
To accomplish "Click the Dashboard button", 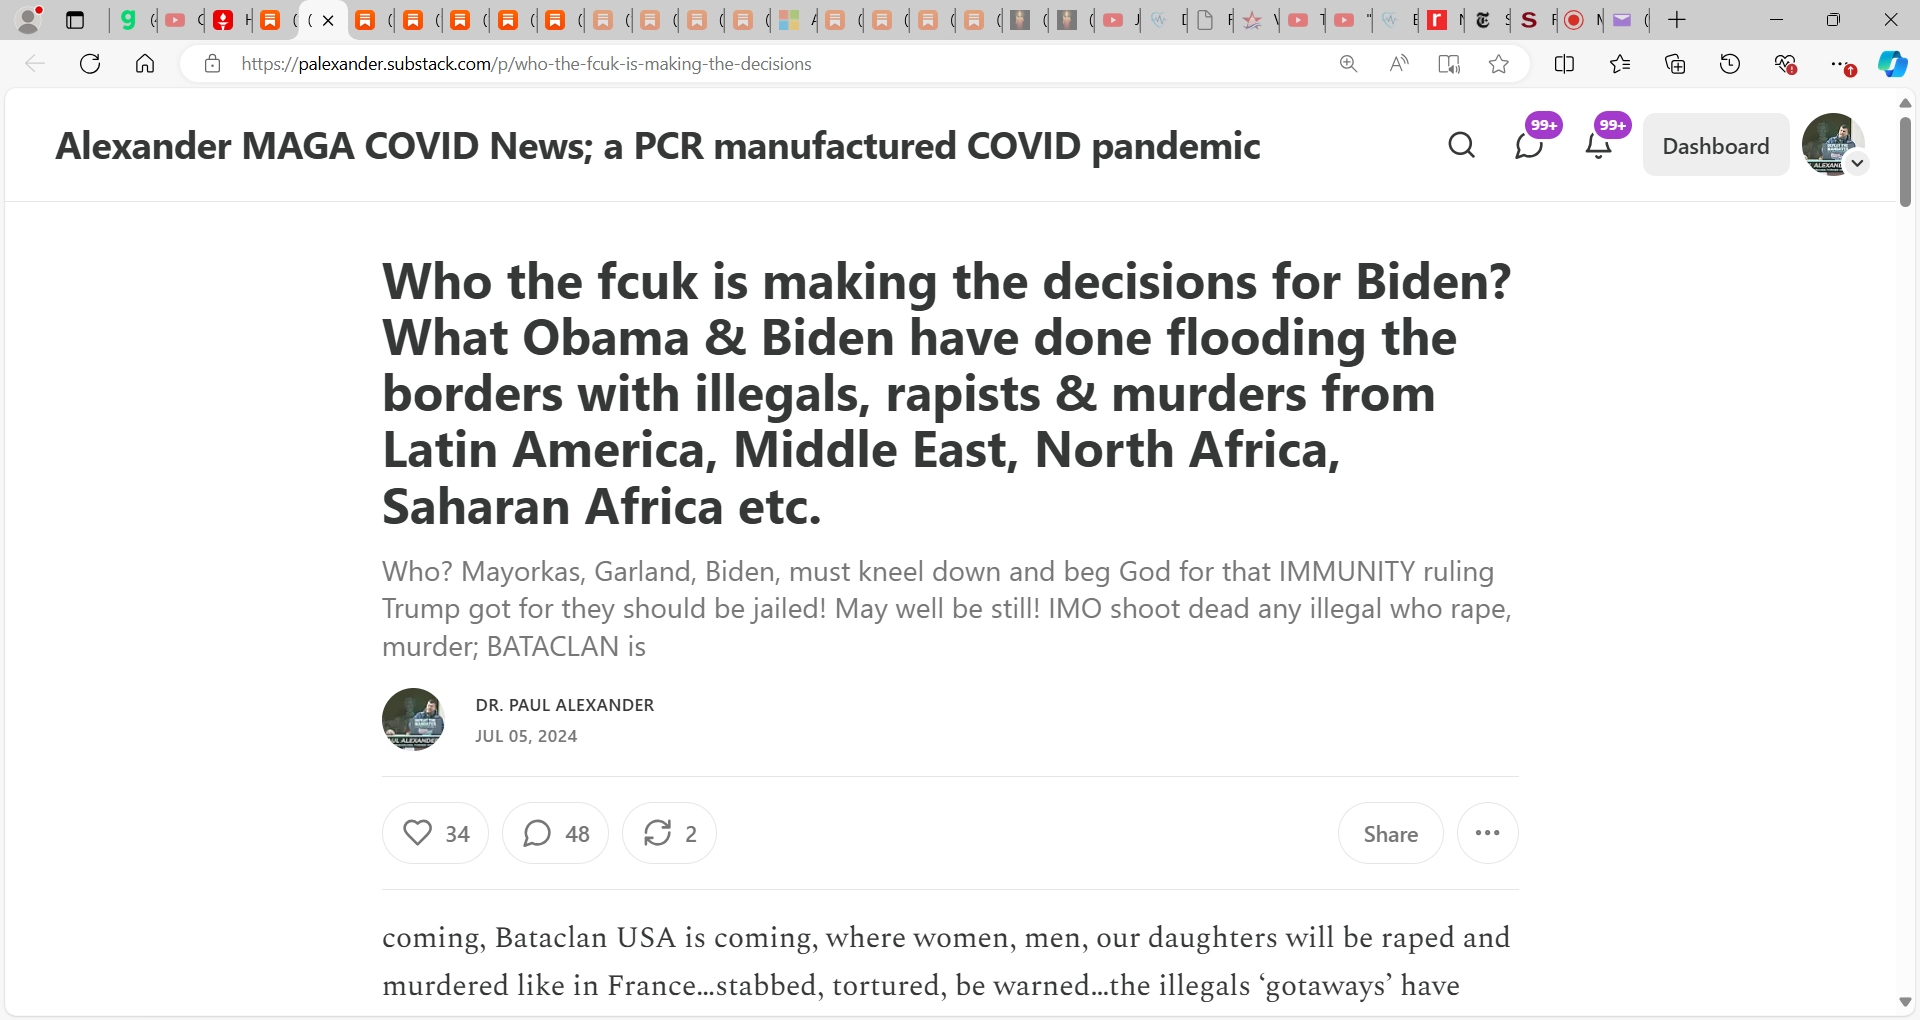I will click(1716, 146).
